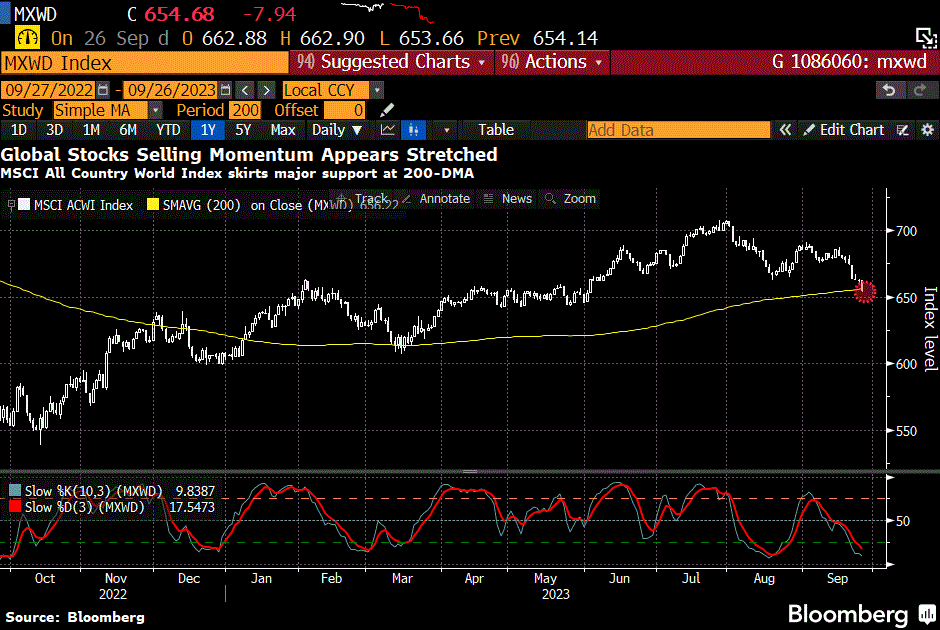
Task: Click the last price 654.68
Action: tap(179, 14)
